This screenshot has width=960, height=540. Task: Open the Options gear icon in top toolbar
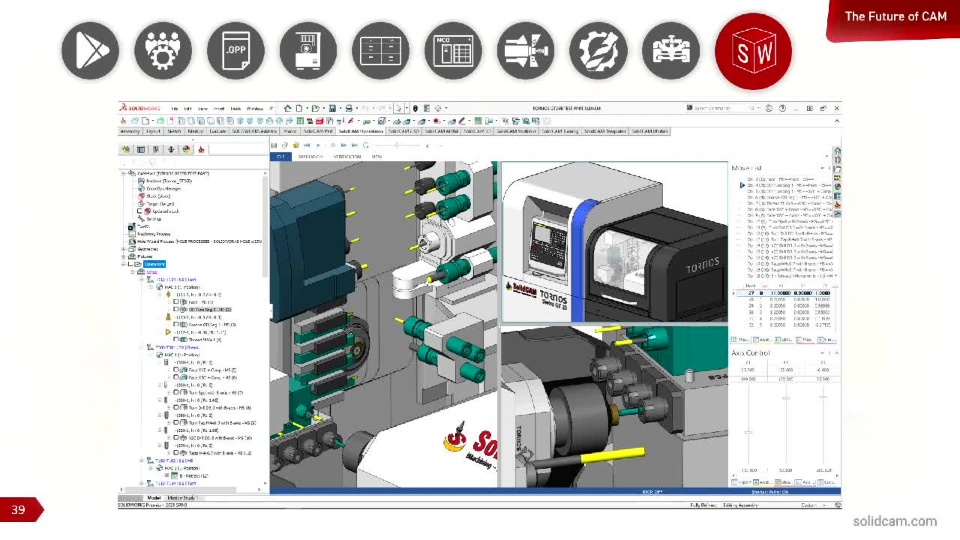438,108
